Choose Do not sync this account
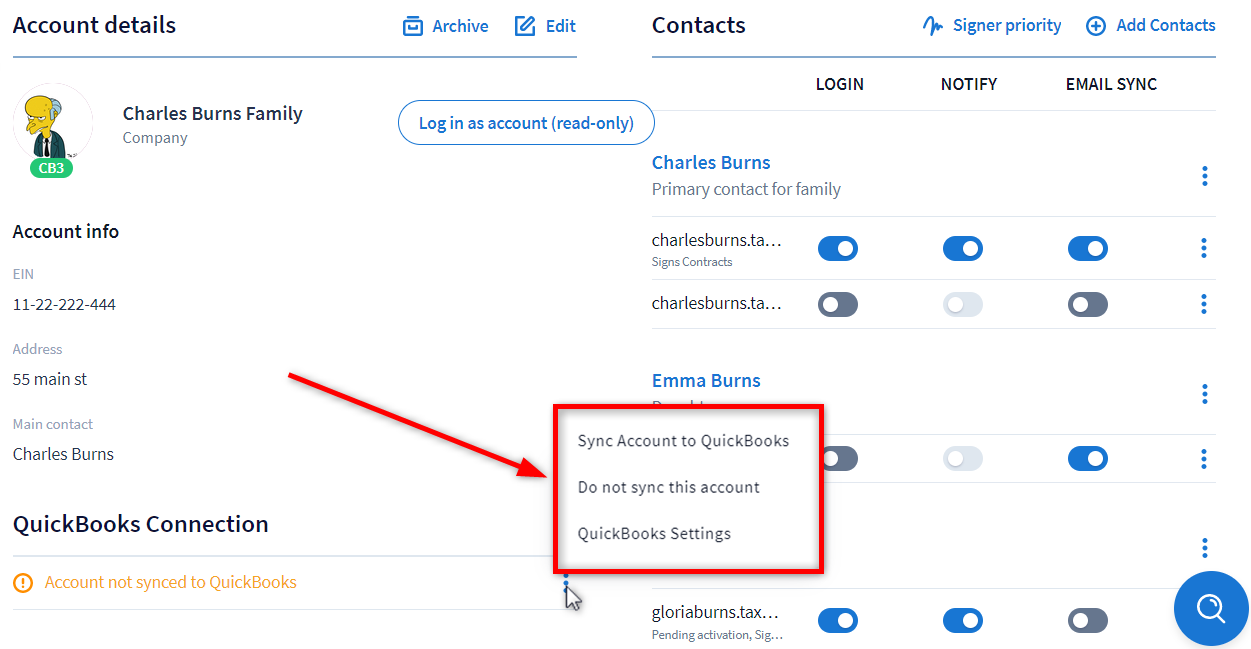 click(x=669, y=487)
